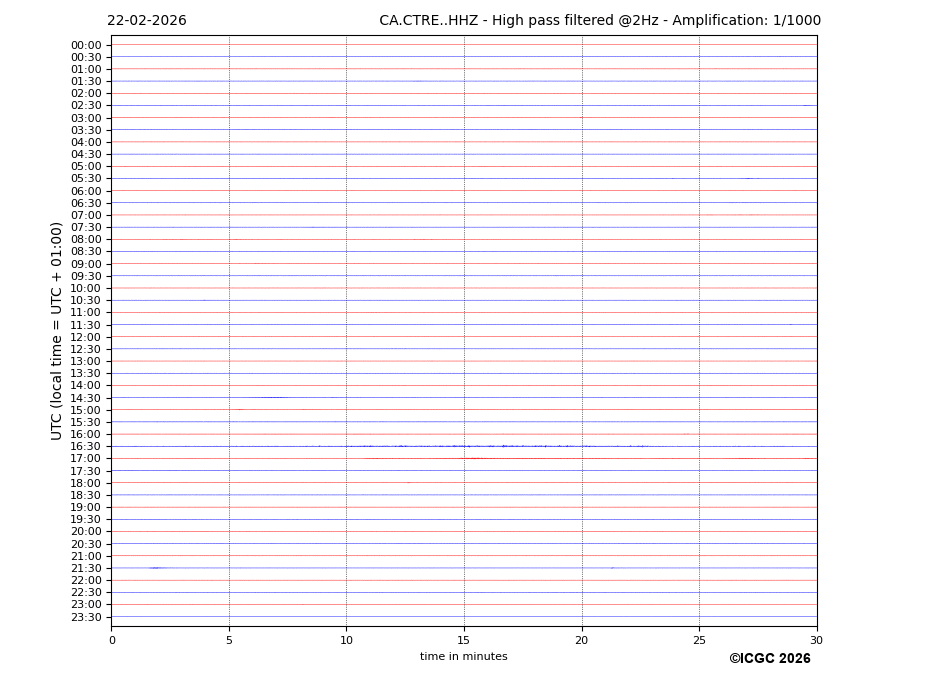Click the date 22-02-2026 in the header
The height and width of the screenshot is (696, 927).
(x=146, y=21)
